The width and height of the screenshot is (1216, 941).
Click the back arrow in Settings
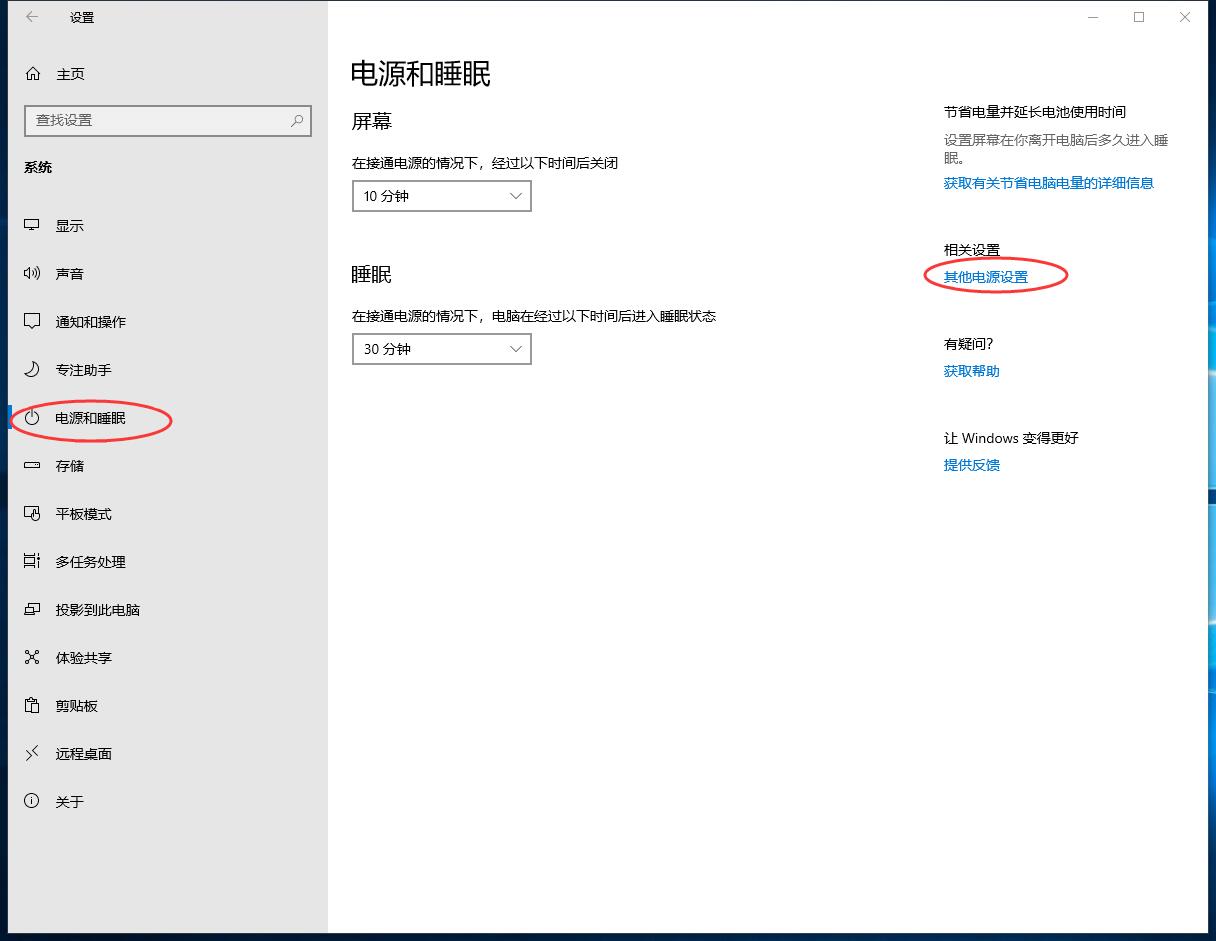[32, 17]
